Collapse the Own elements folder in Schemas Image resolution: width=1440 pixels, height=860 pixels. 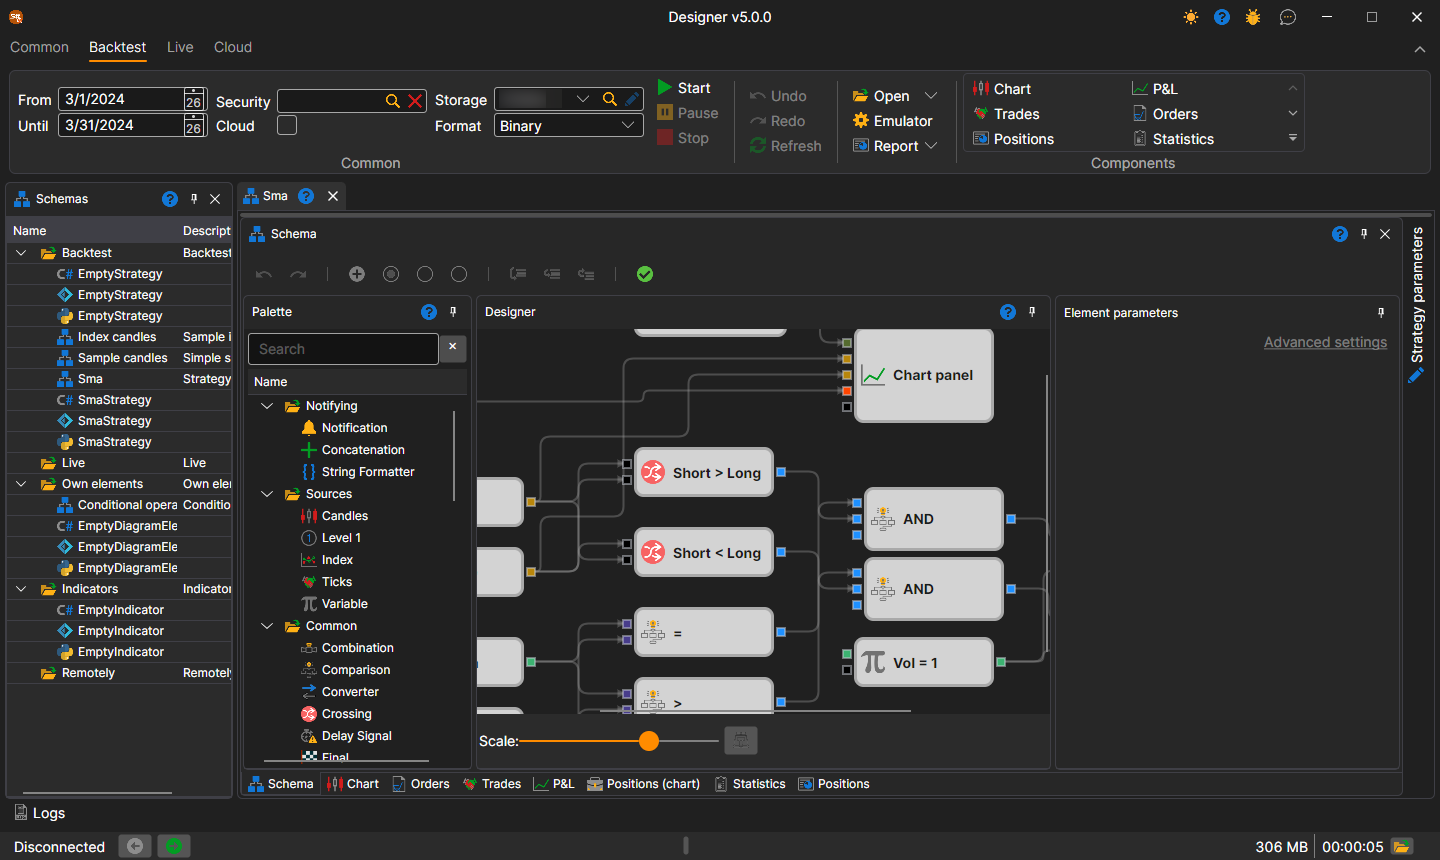[21, 484]
